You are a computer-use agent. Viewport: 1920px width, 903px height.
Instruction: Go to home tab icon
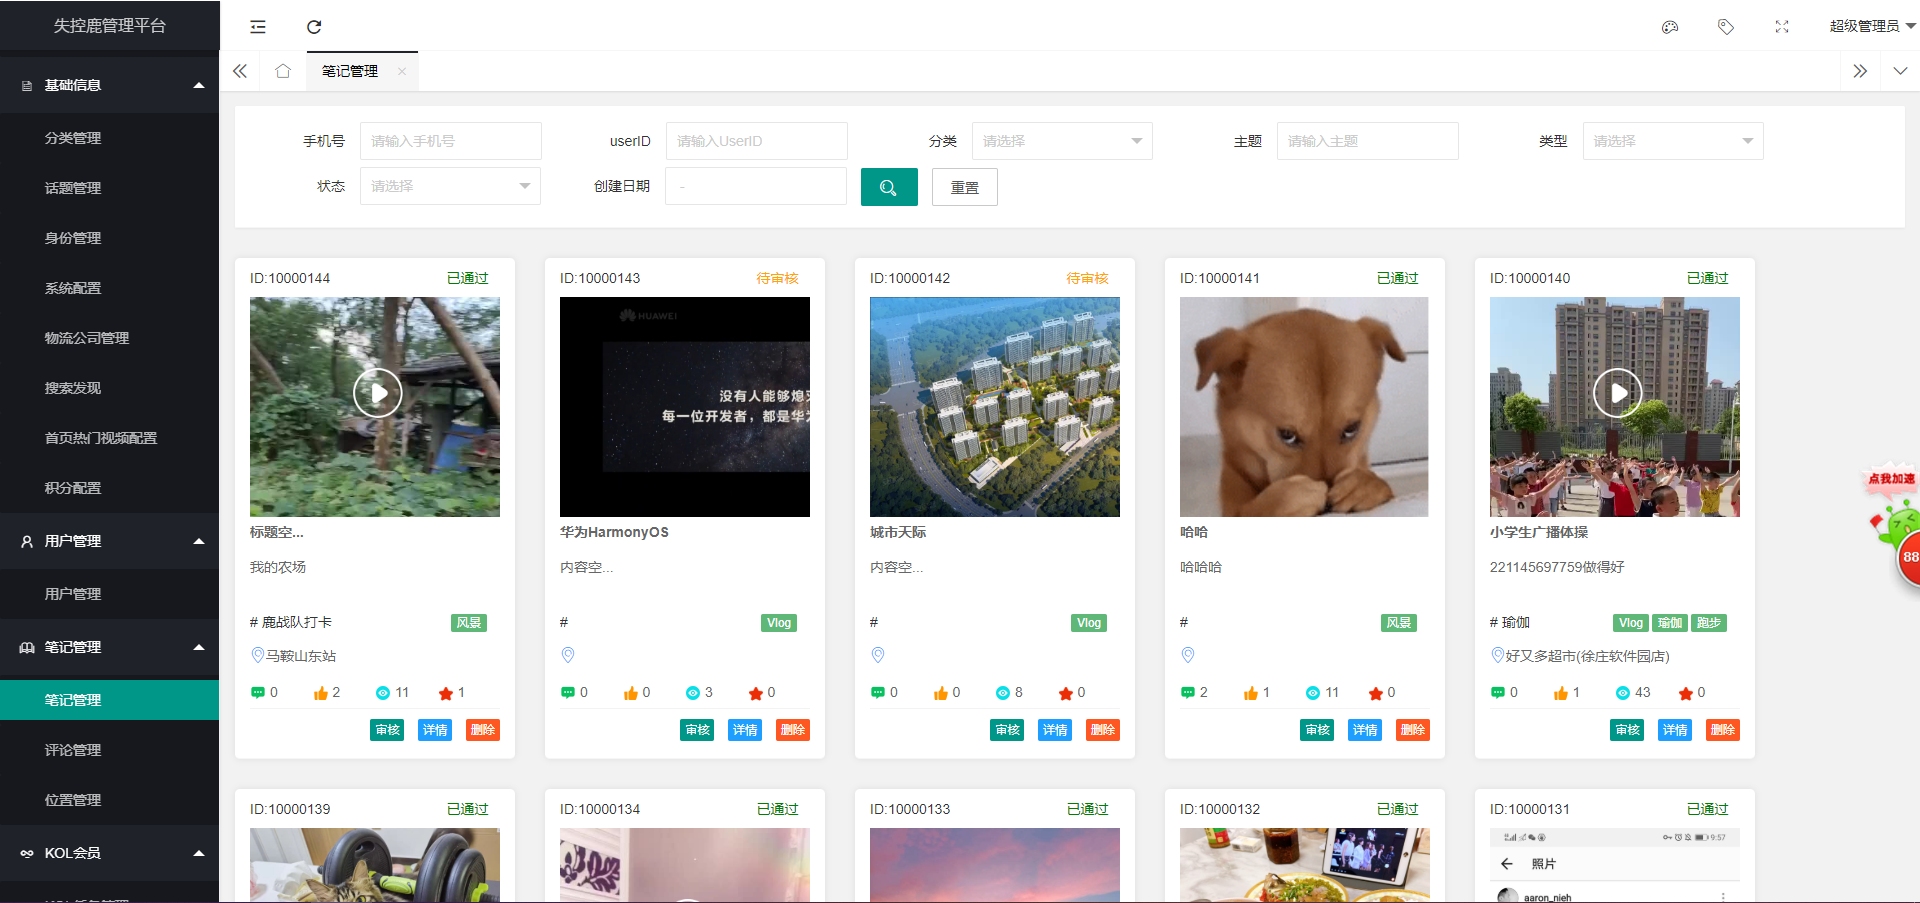point(283,71)
